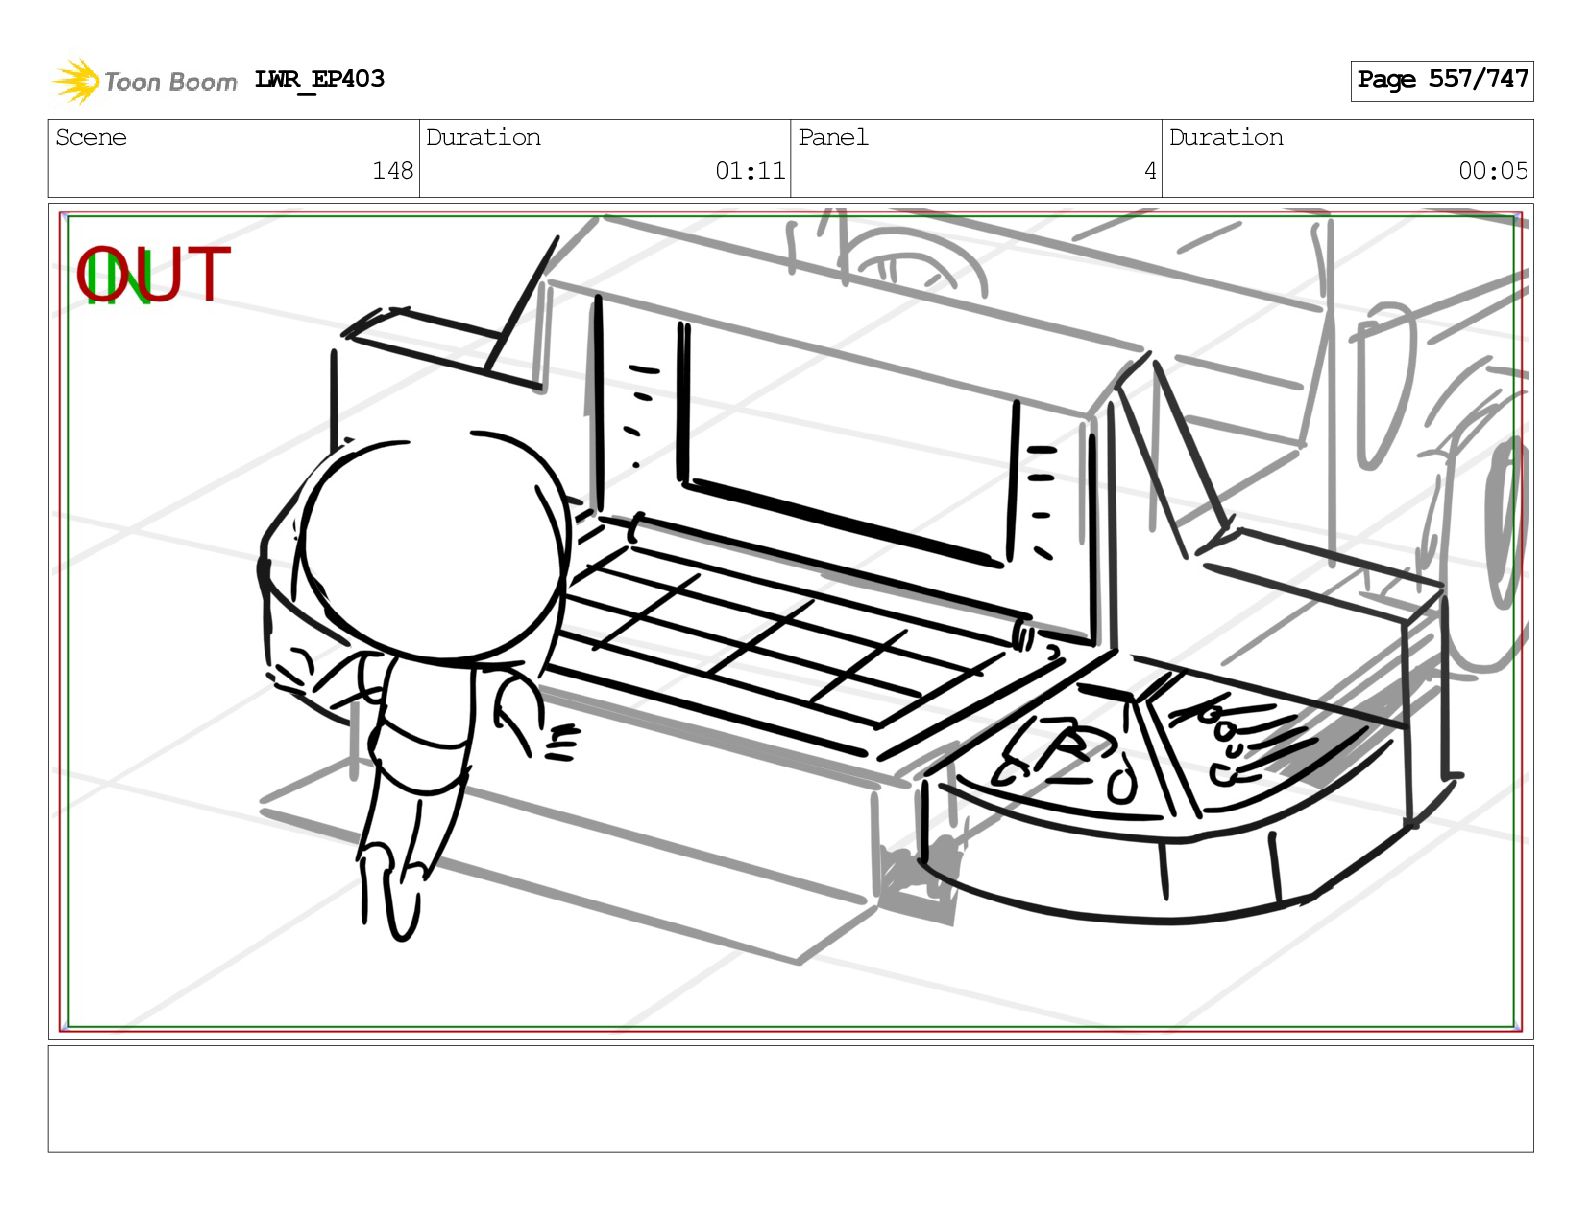Viewport: 1584px width, 1224px height.
Task: Click the scene duration value 01:11
Action: 750,171
